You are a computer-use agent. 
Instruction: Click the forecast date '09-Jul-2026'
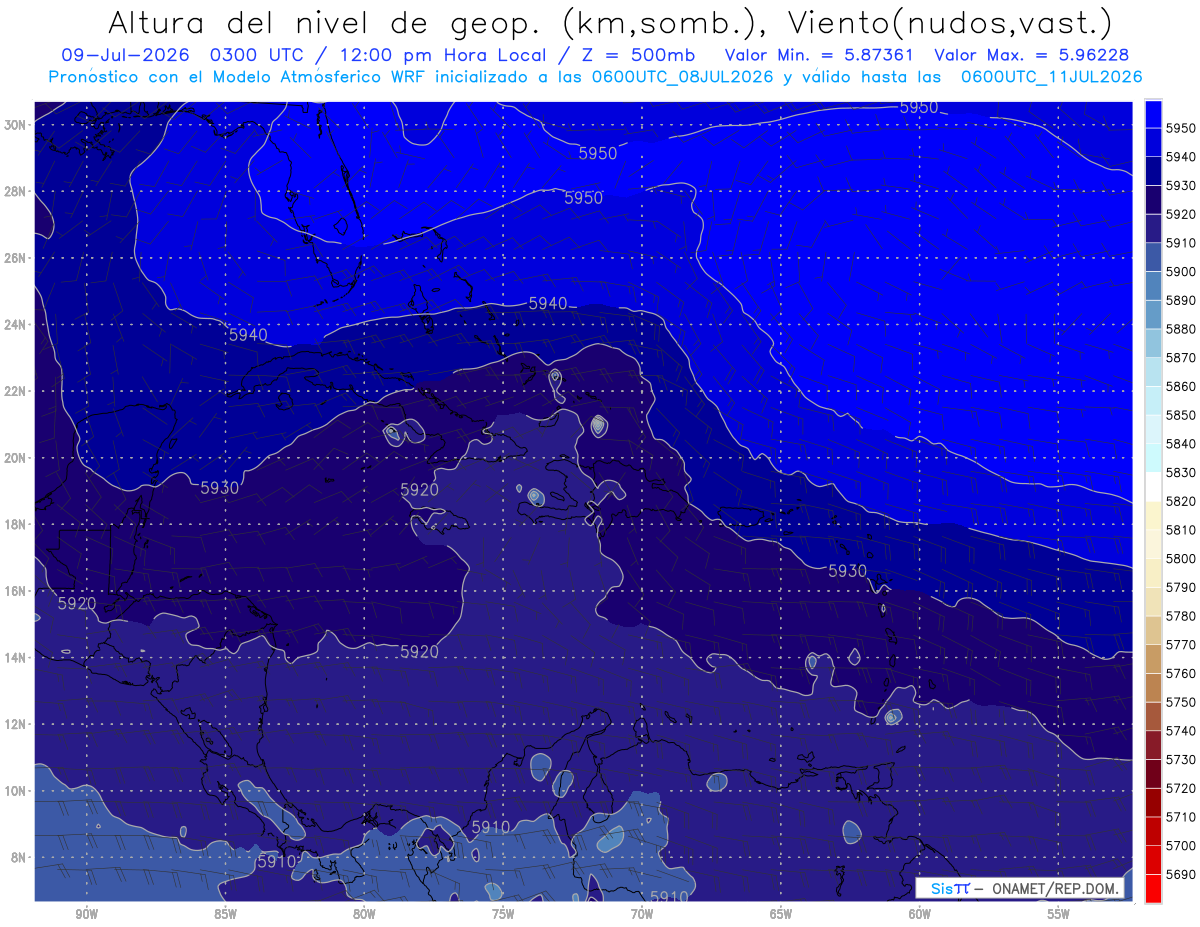tap(125, 55)
